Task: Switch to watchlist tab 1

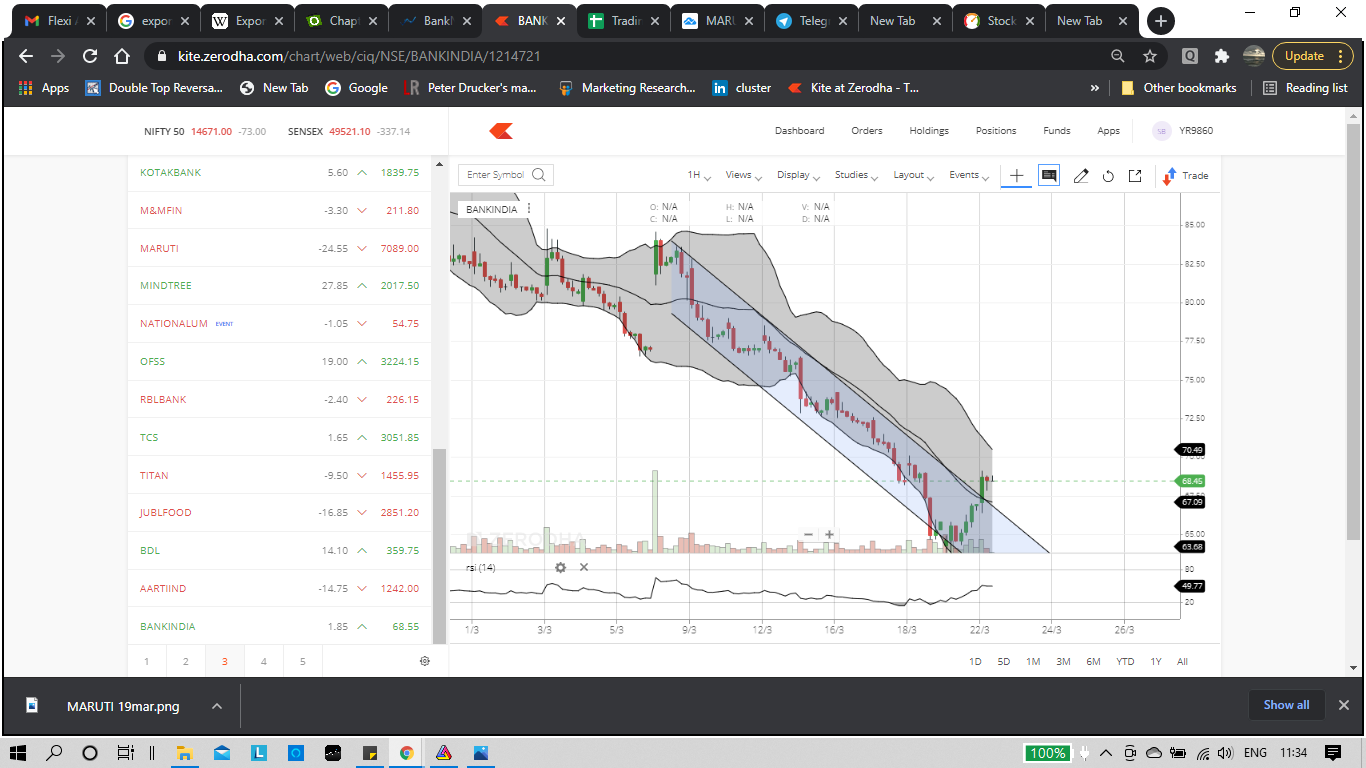Action: pos(147,661)
